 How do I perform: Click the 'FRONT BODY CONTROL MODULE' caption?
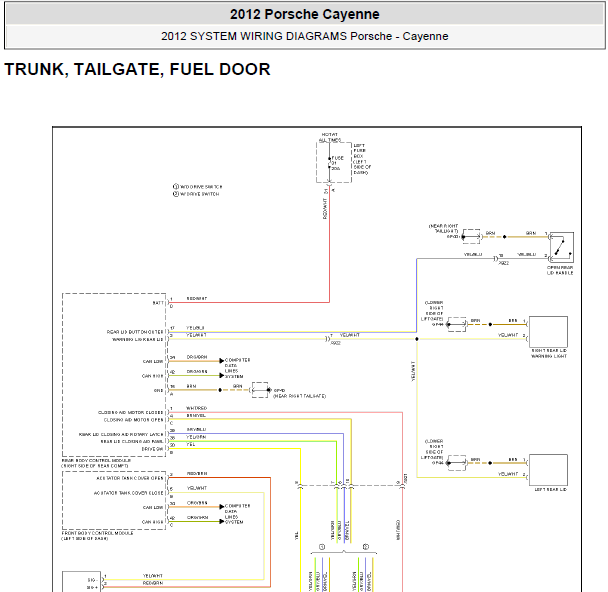97,533
